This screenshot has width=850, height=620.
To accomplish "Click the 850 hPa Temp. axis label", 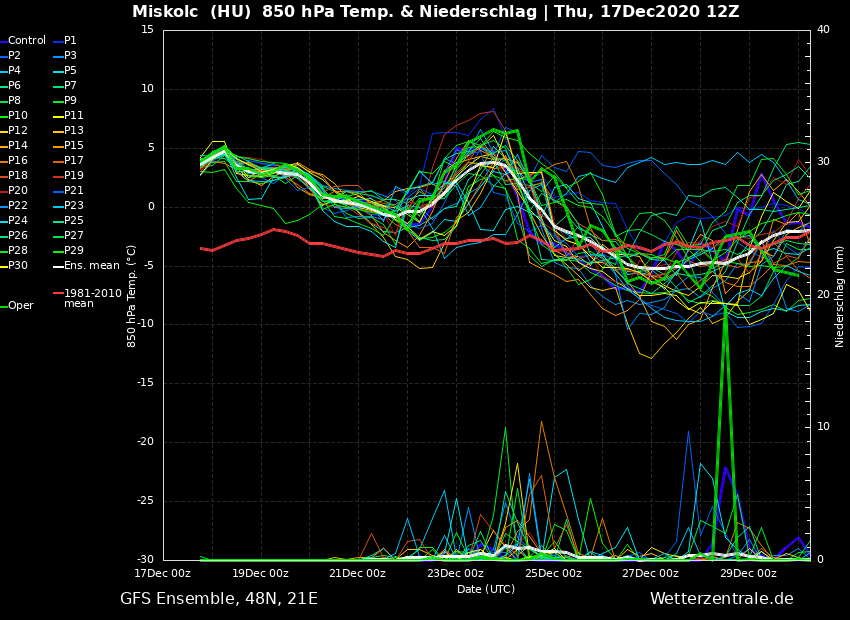I will point(132,296).
